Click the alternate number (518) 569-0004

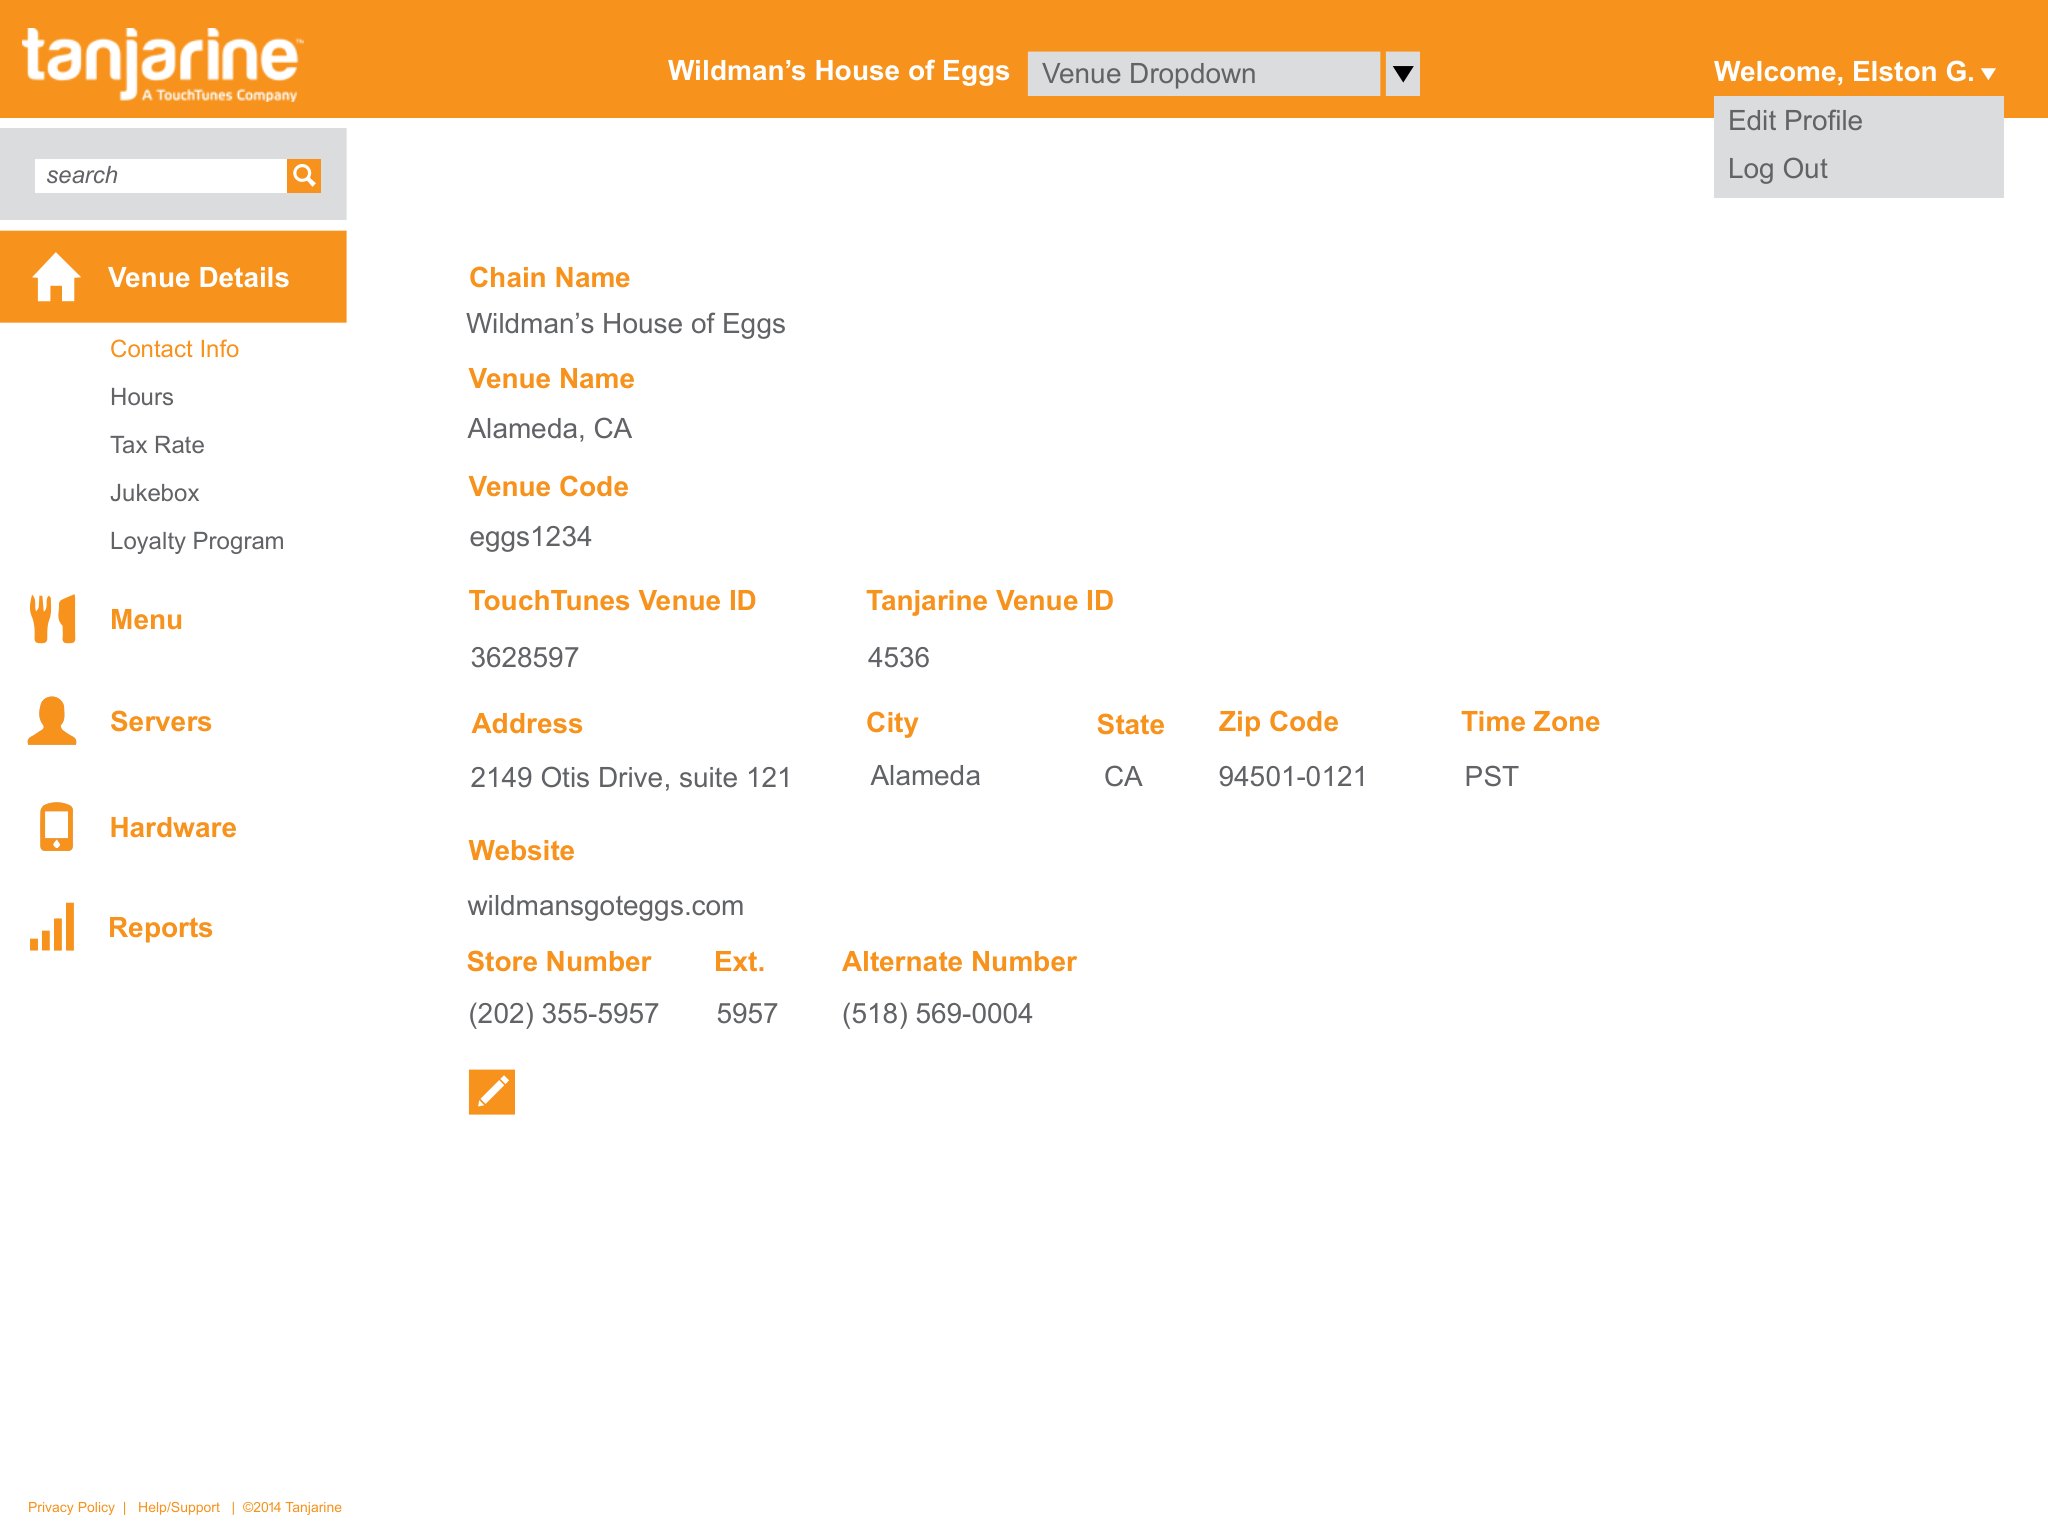tap(937, 1014)
